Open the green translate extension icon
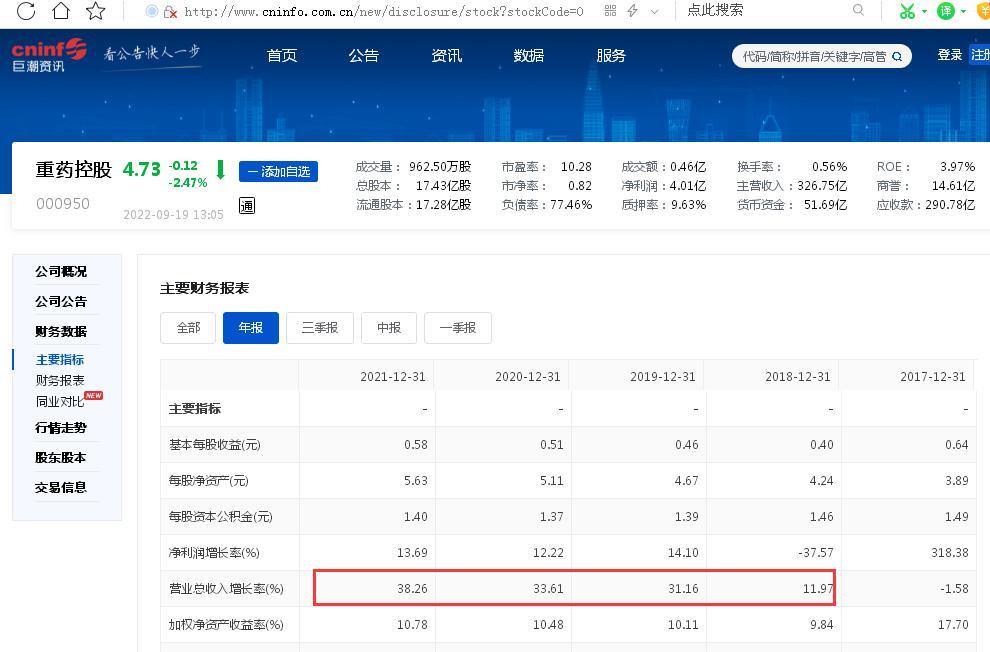 tap(946, 11)
